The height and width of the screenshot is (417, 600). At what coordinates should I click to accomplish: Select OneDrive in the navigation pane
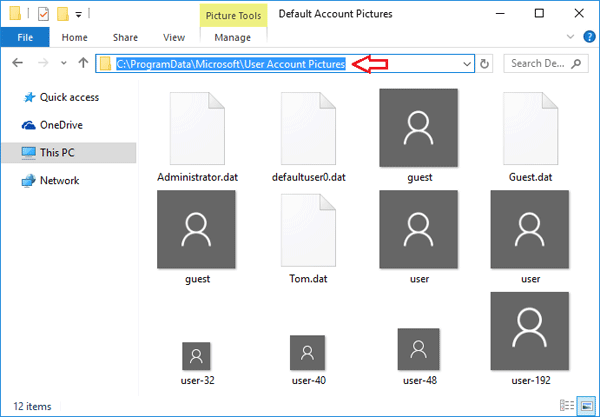click(x=60, y=125)
